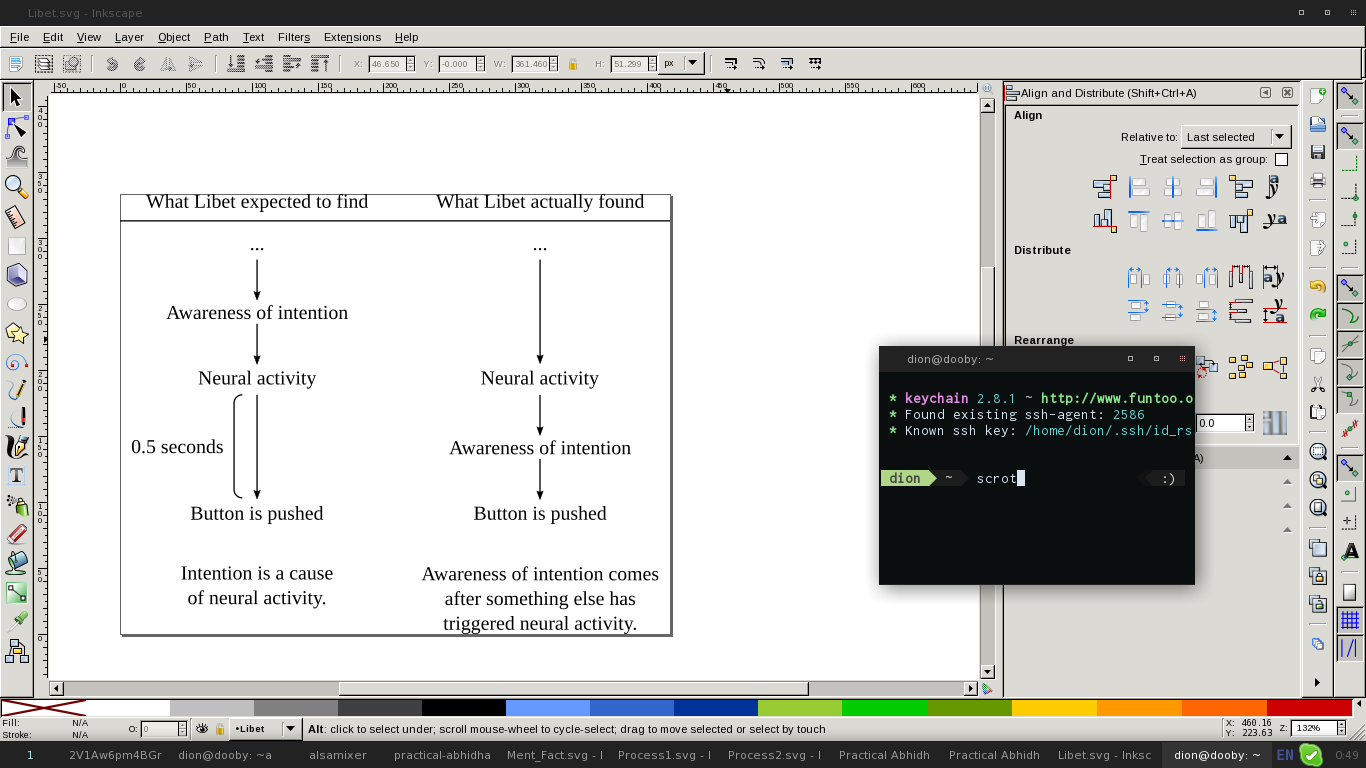Open the Path menu
The width and height of the screenshot is (1366, 768).
[216, 37]
